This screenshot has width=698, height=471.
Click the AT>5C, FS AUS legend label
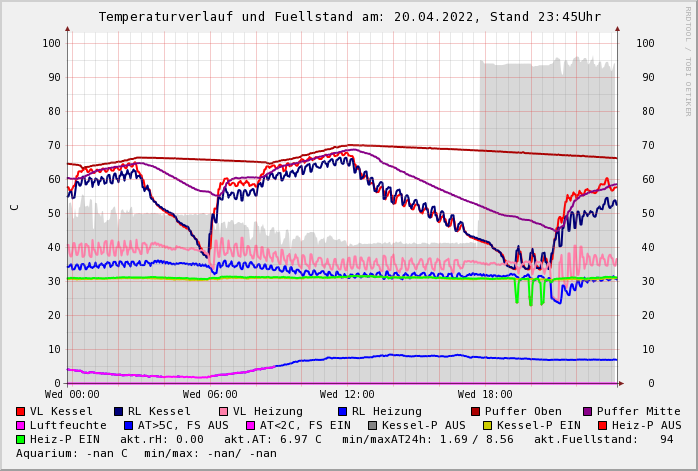click(183, 426)
